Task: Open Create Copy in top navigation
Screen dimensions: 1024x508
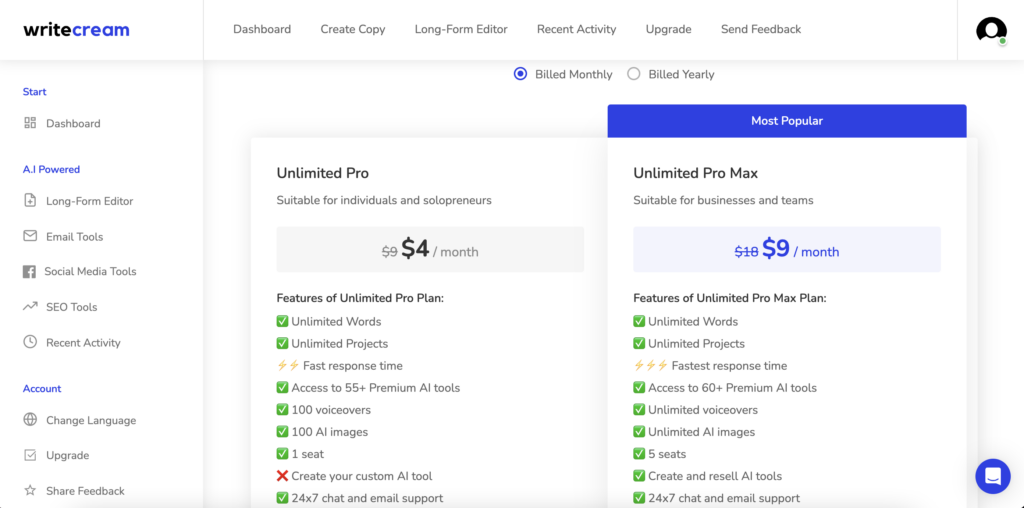Action: [x=353, y=30]
